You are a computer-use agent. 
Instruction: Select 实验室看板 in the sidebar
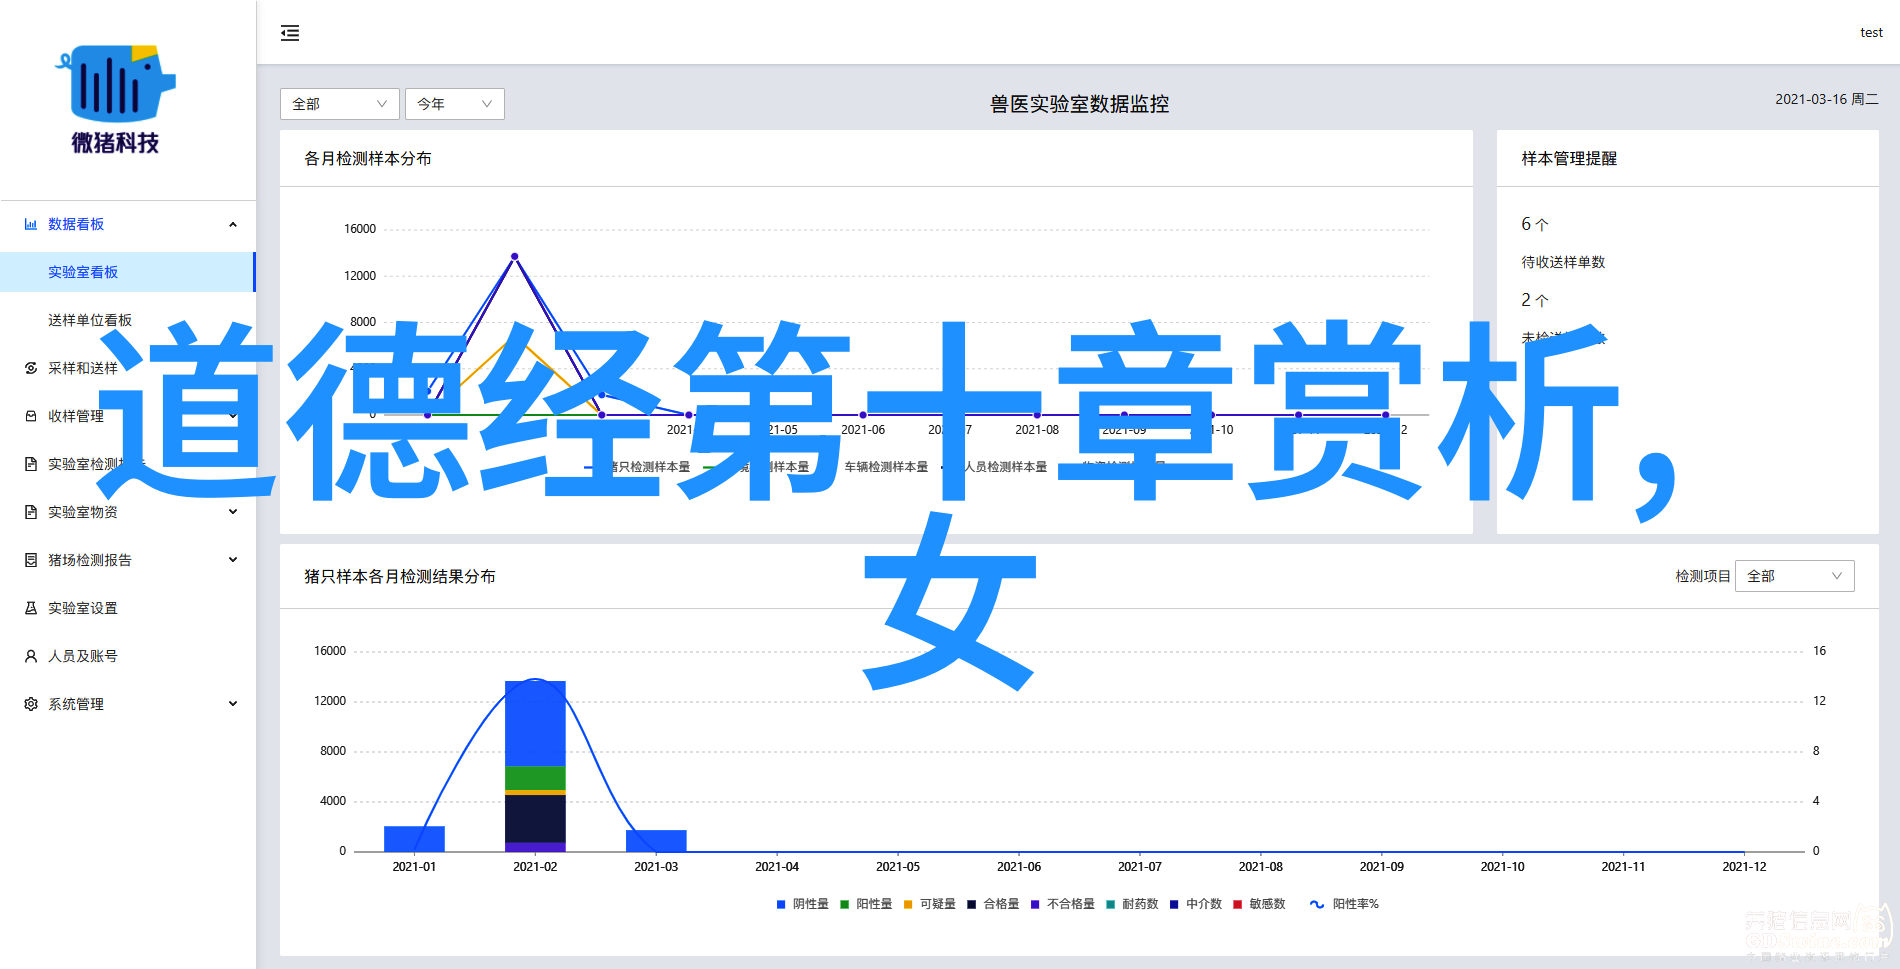tap(83, 273)
